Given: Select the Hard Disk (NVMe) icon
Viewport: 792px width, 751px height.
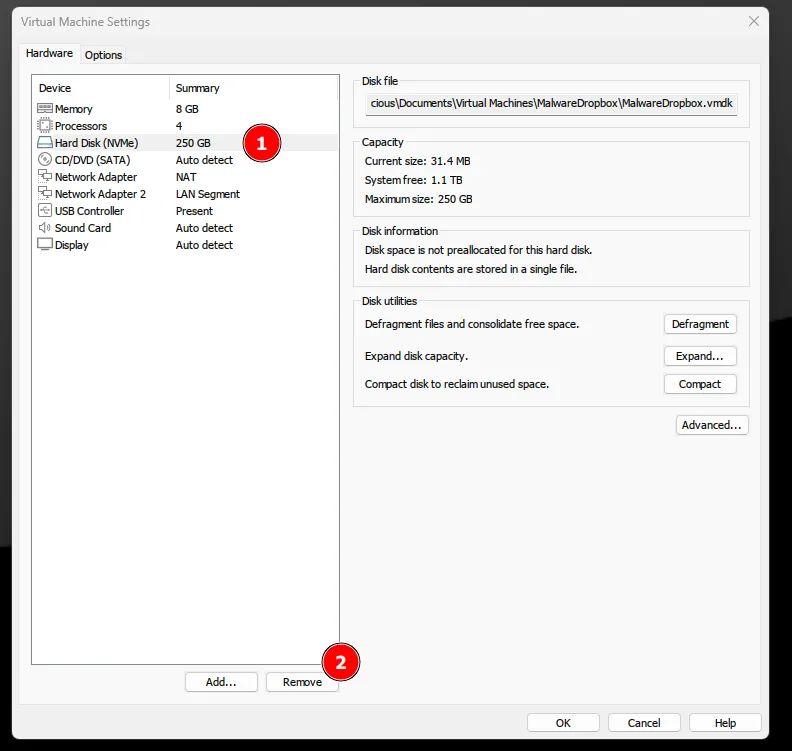Looking at the screenshot, I should coord(45,143).
